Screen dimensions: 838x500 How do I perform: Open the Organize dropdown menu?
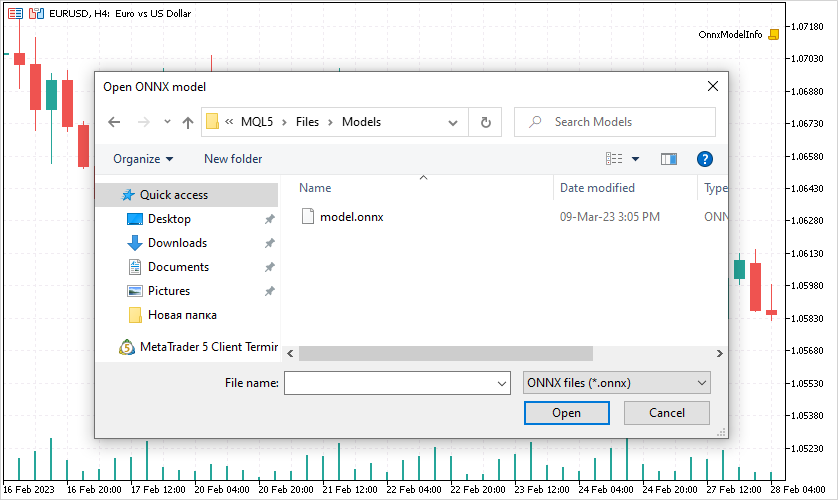tap(143, 159)
